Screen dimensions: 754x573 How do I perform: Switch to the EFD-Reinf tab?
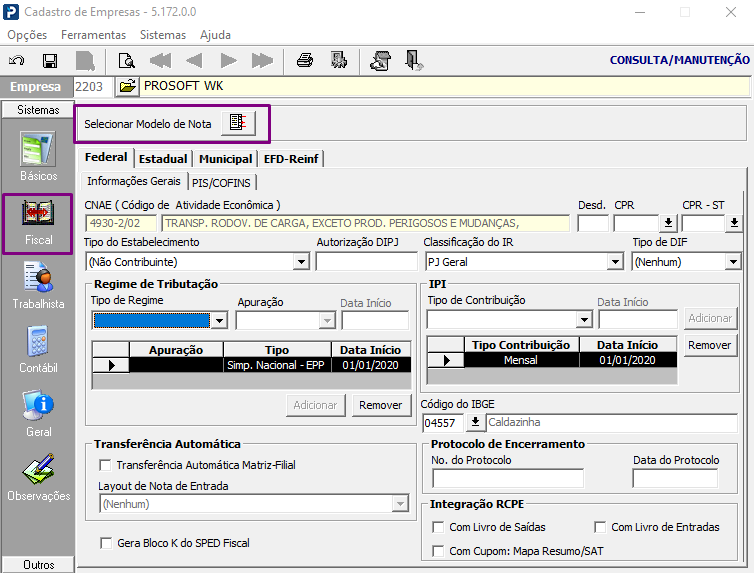[291, 159]
